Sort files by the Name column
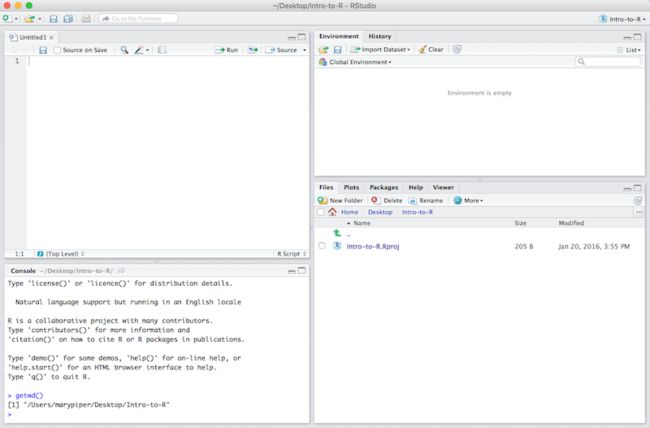This screenshot has height=428, width=650. (x=362, y=223)
